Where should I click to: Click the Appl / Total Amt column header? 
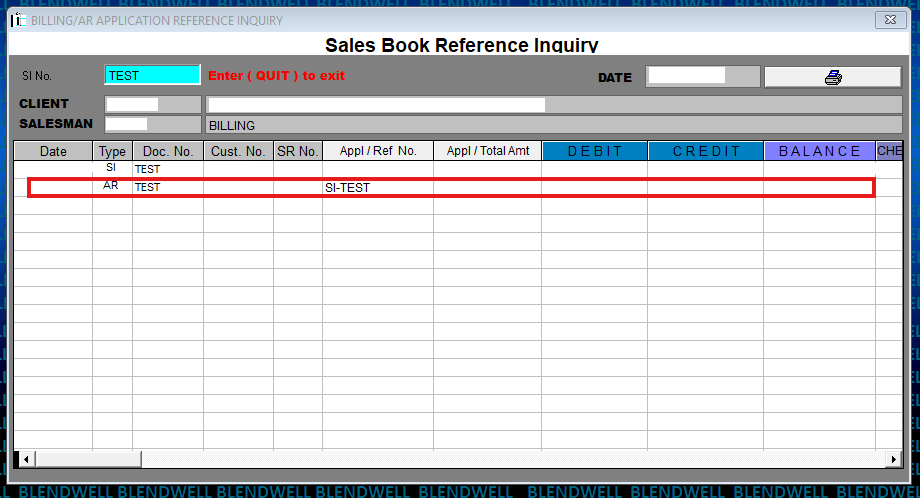pyautogui.click(x=488, y=151)
